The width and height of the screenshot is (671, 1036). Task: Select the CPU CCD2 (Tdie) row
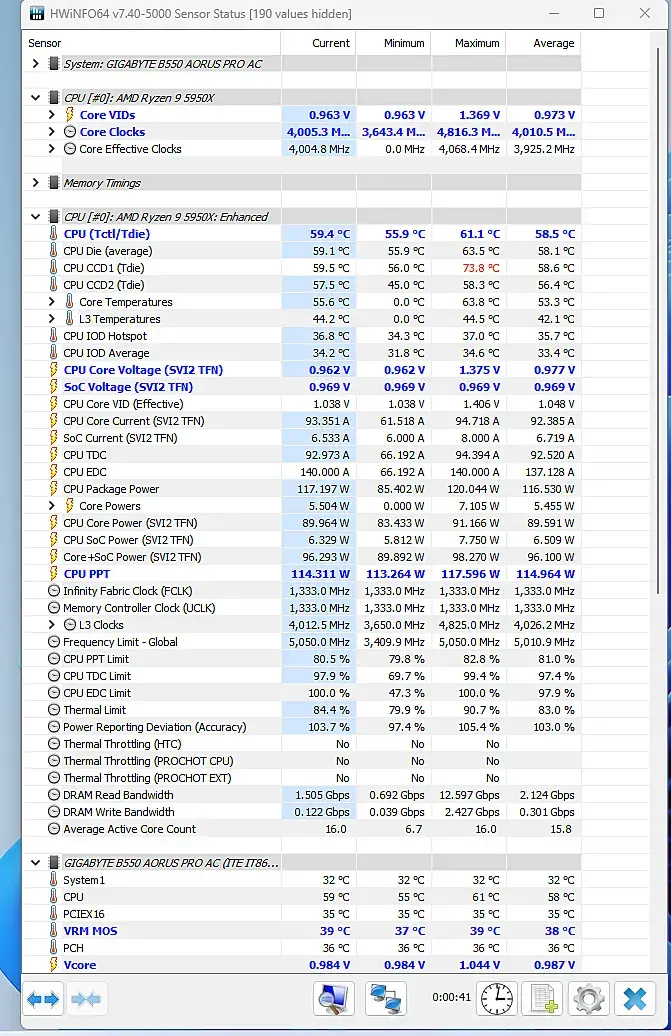[302, 285]
